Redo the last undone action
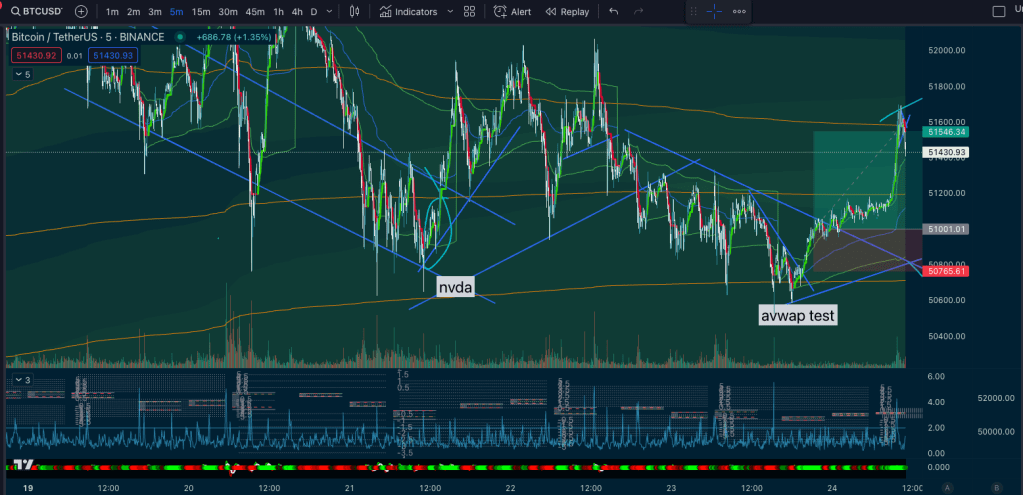Viewport: 1023px width, 495px height. pos(639,12)
